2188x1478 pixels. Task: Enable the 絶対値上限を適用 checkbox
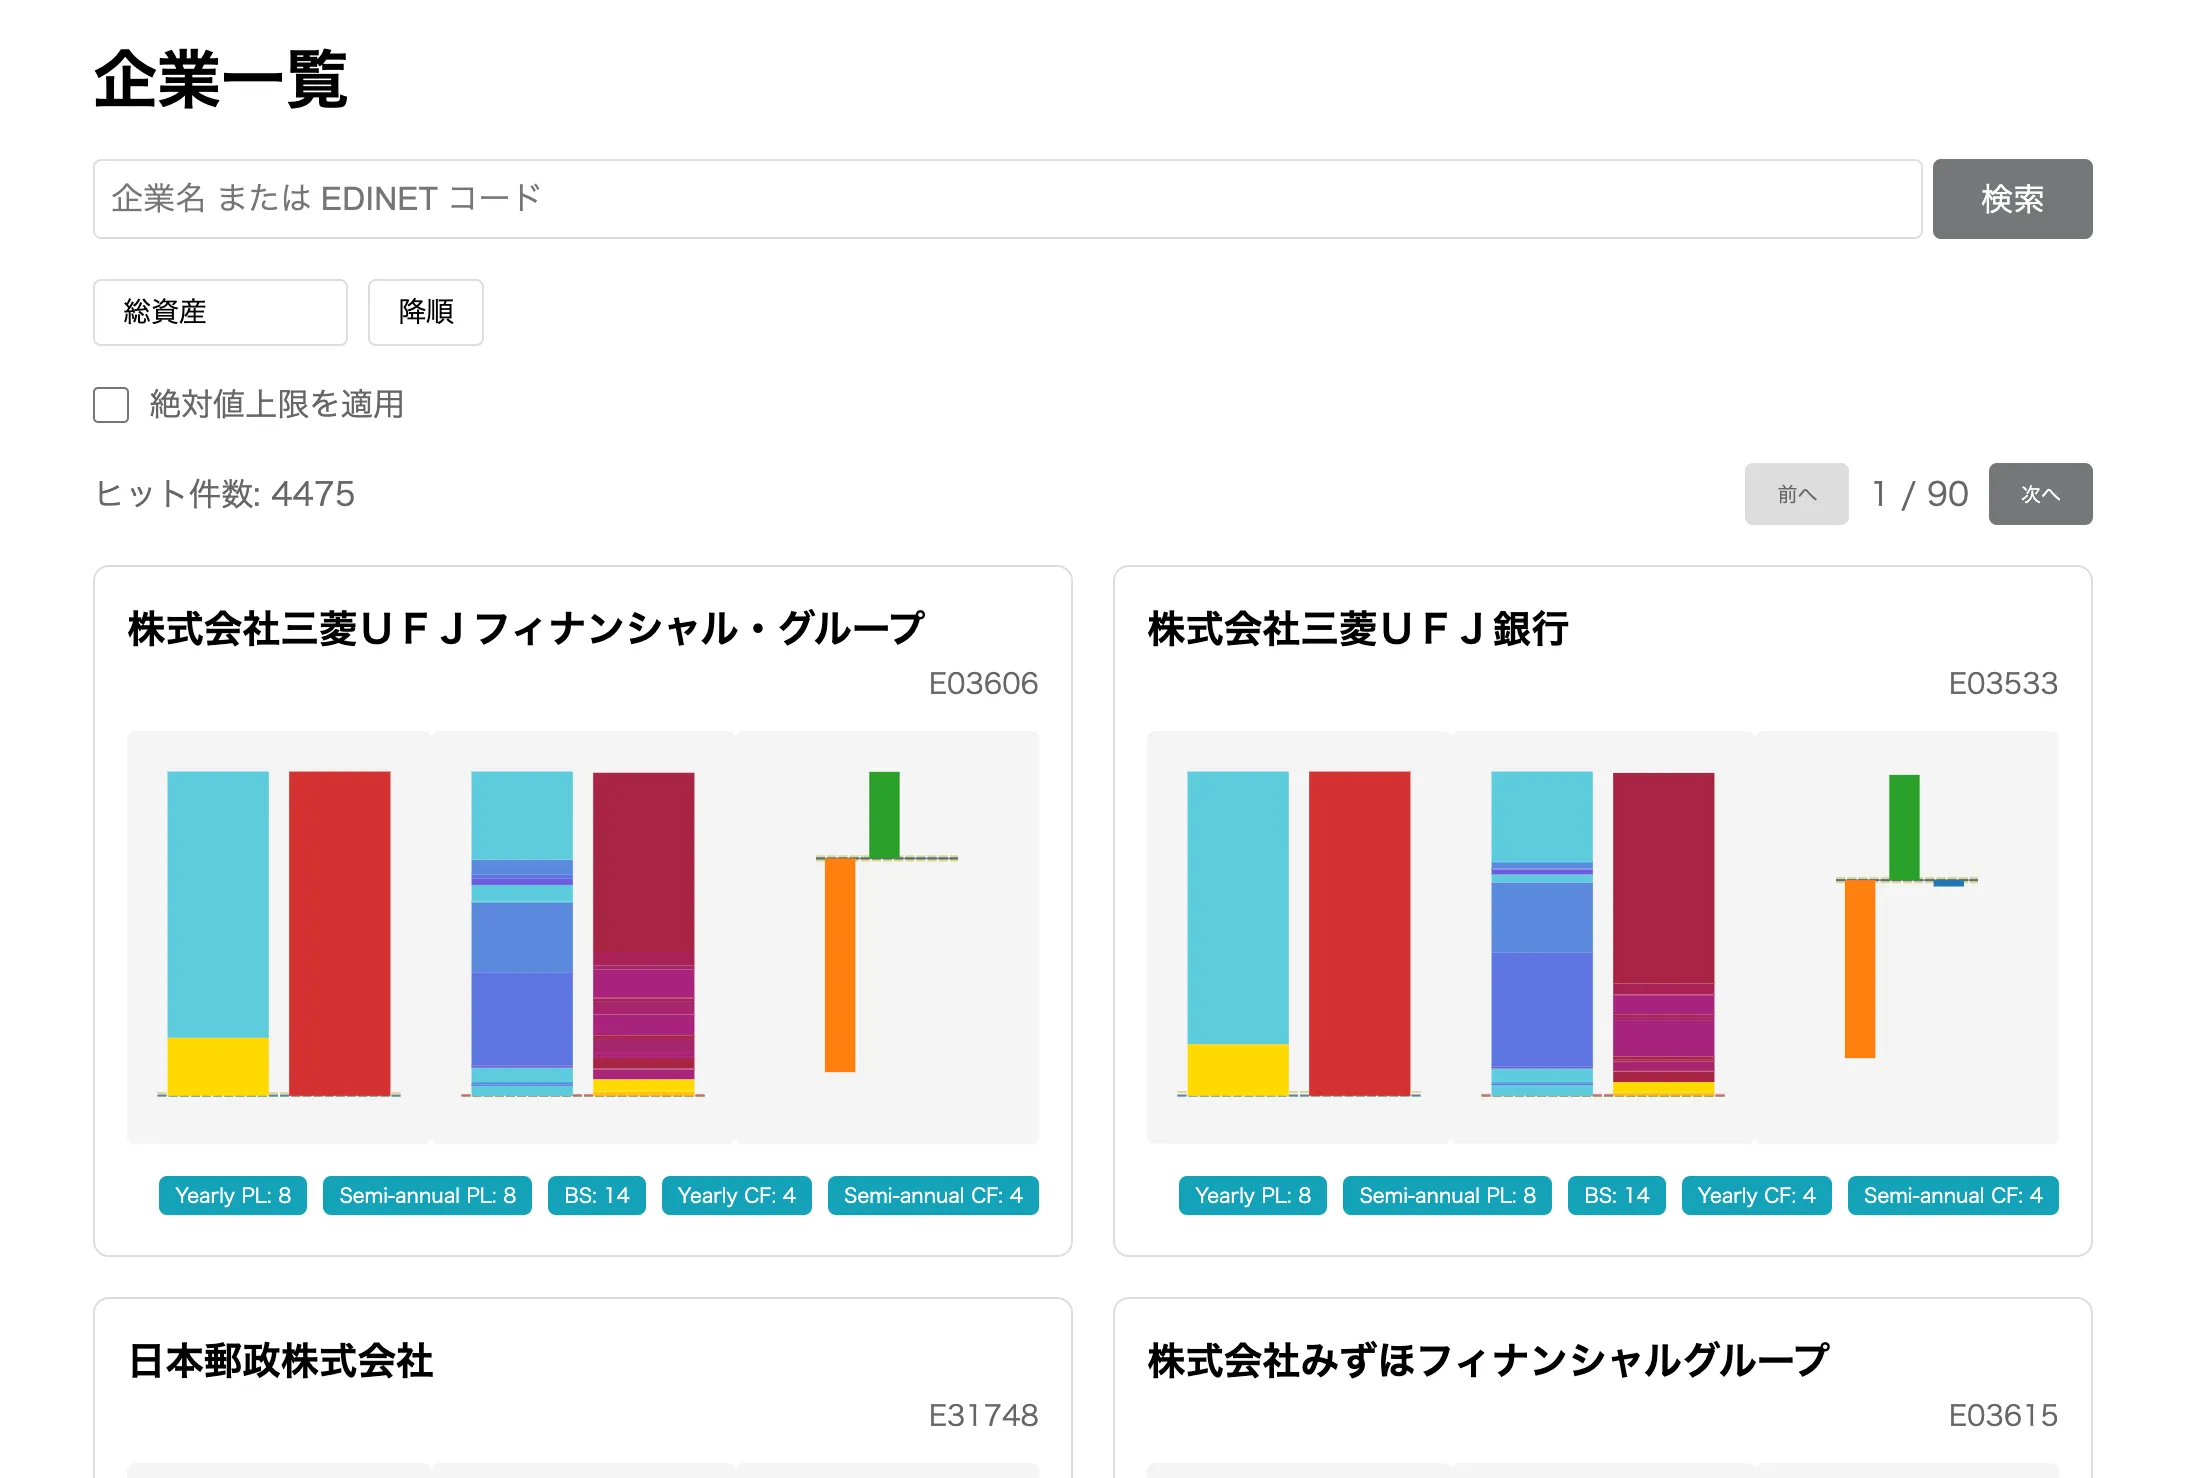click(x=111, y=405)
